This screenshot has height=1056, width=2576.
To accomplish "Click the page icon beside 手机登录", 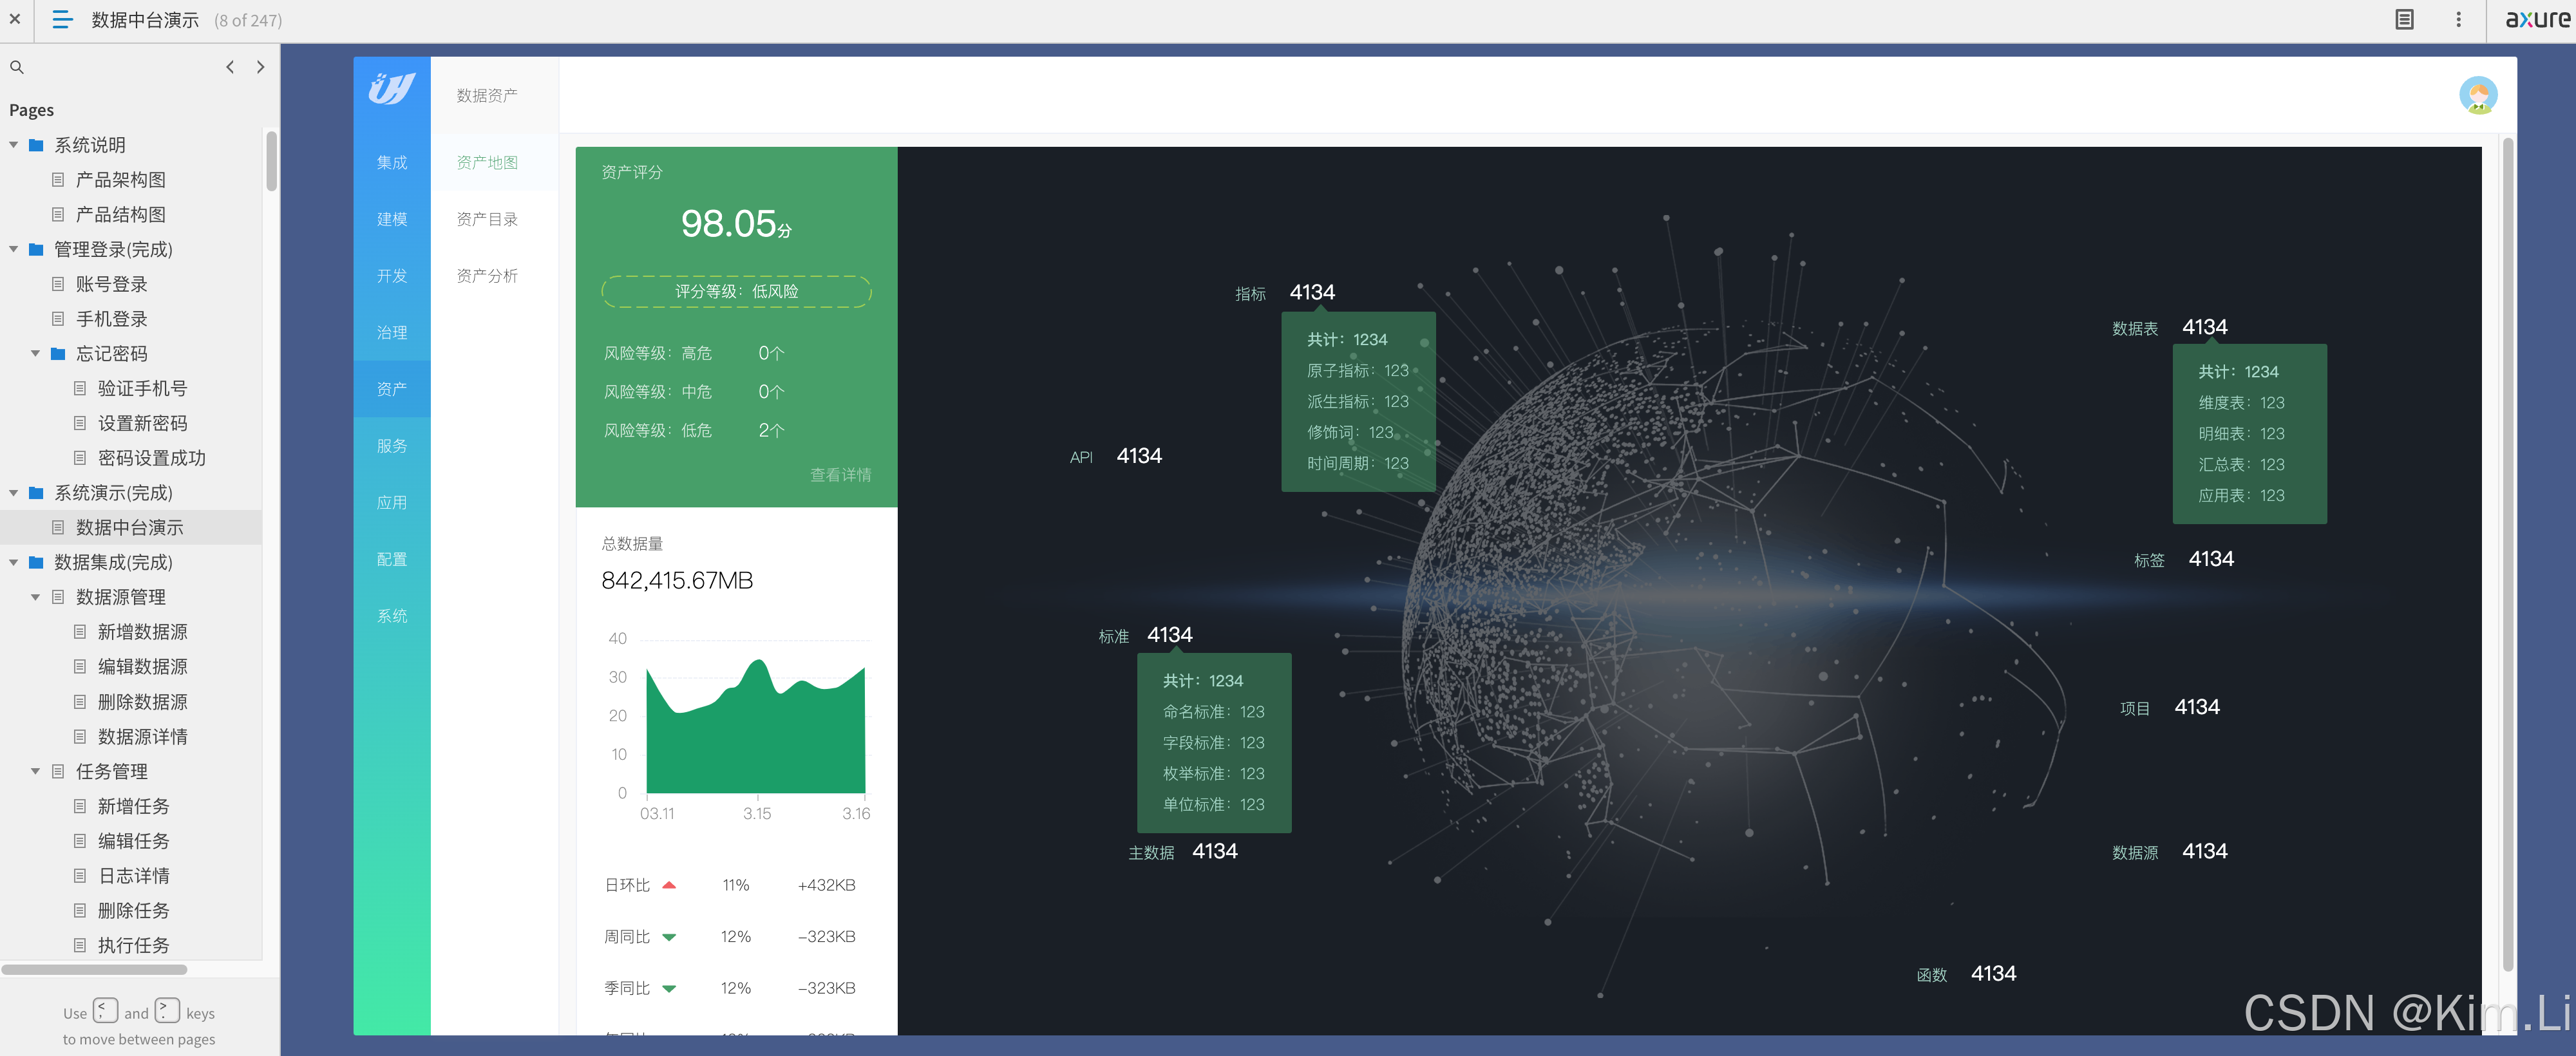I will (58, 319).
